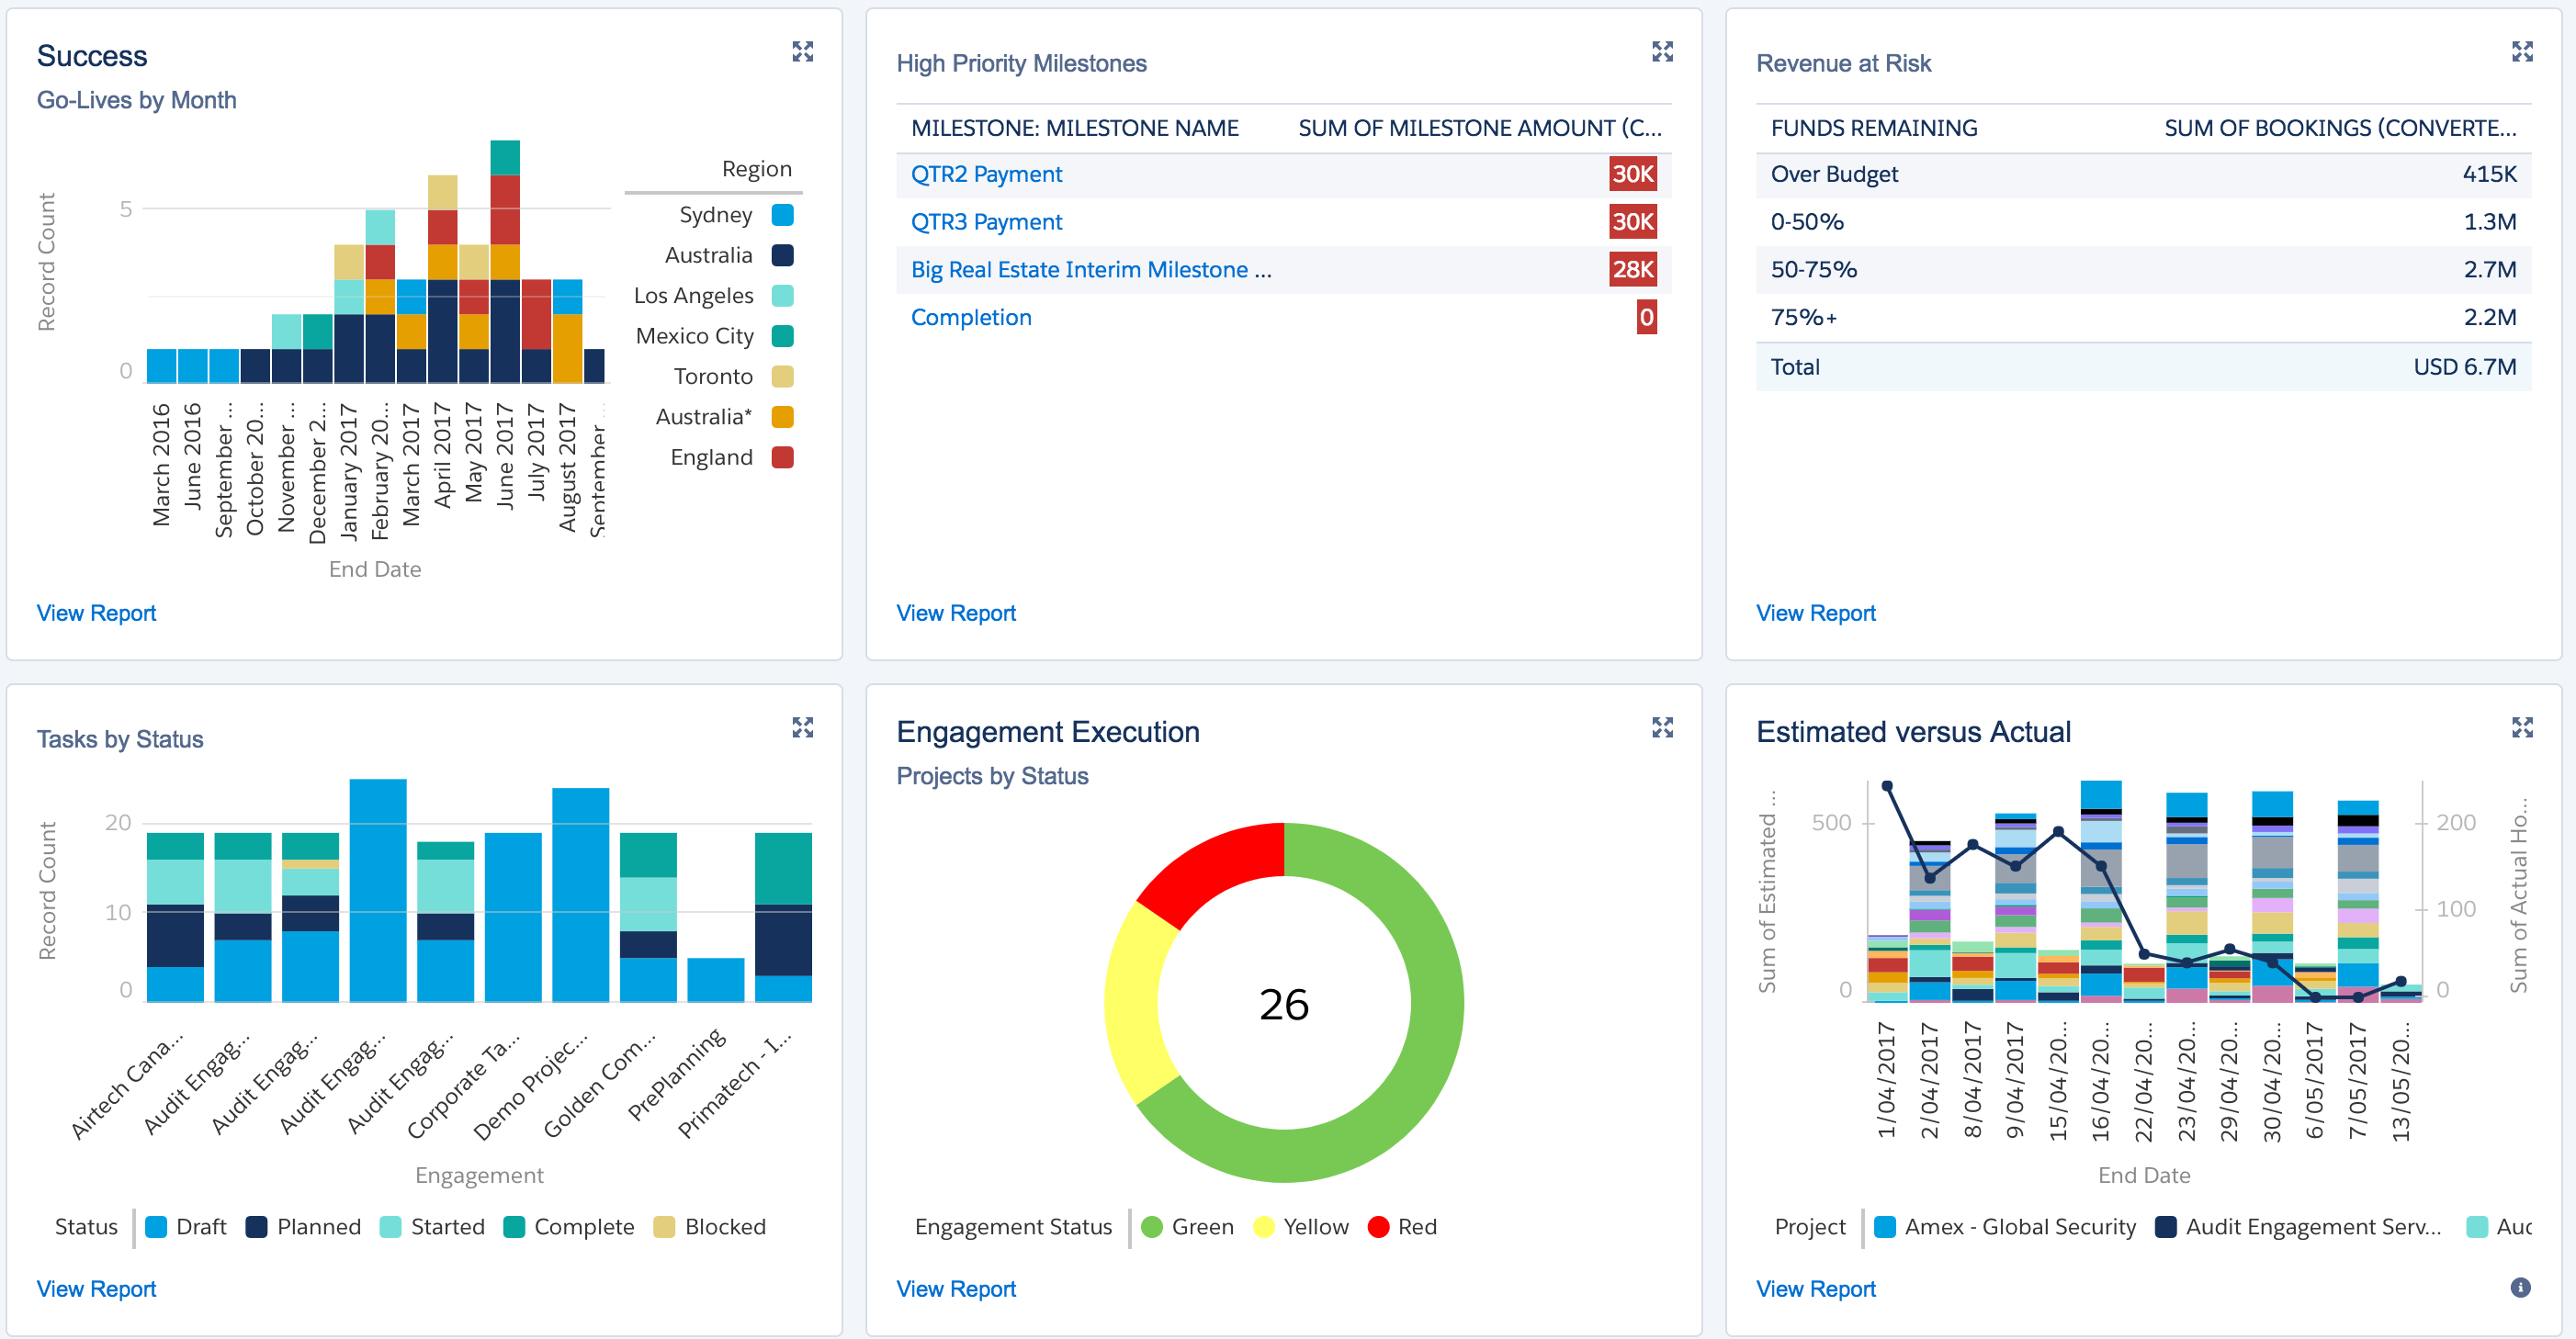Expand the High Priority Milestones widget

1661,51
